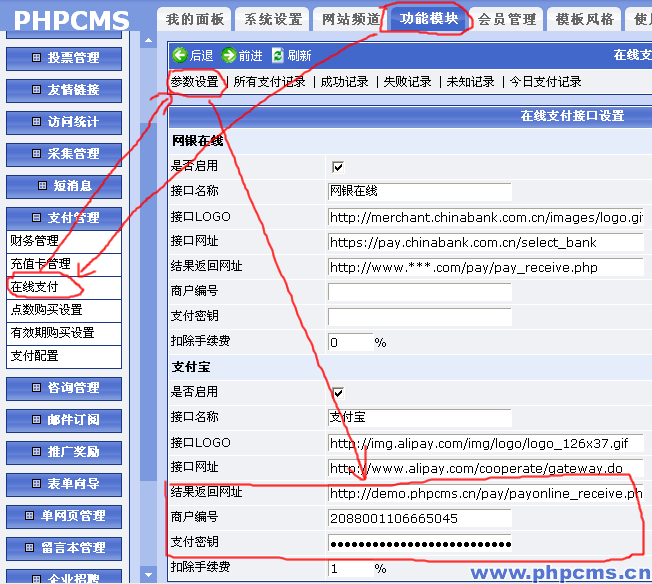Click the chinabank 接口网址 field
This screenshot has width=652, height=584.
pyautogui.click(x=486, y=243)
